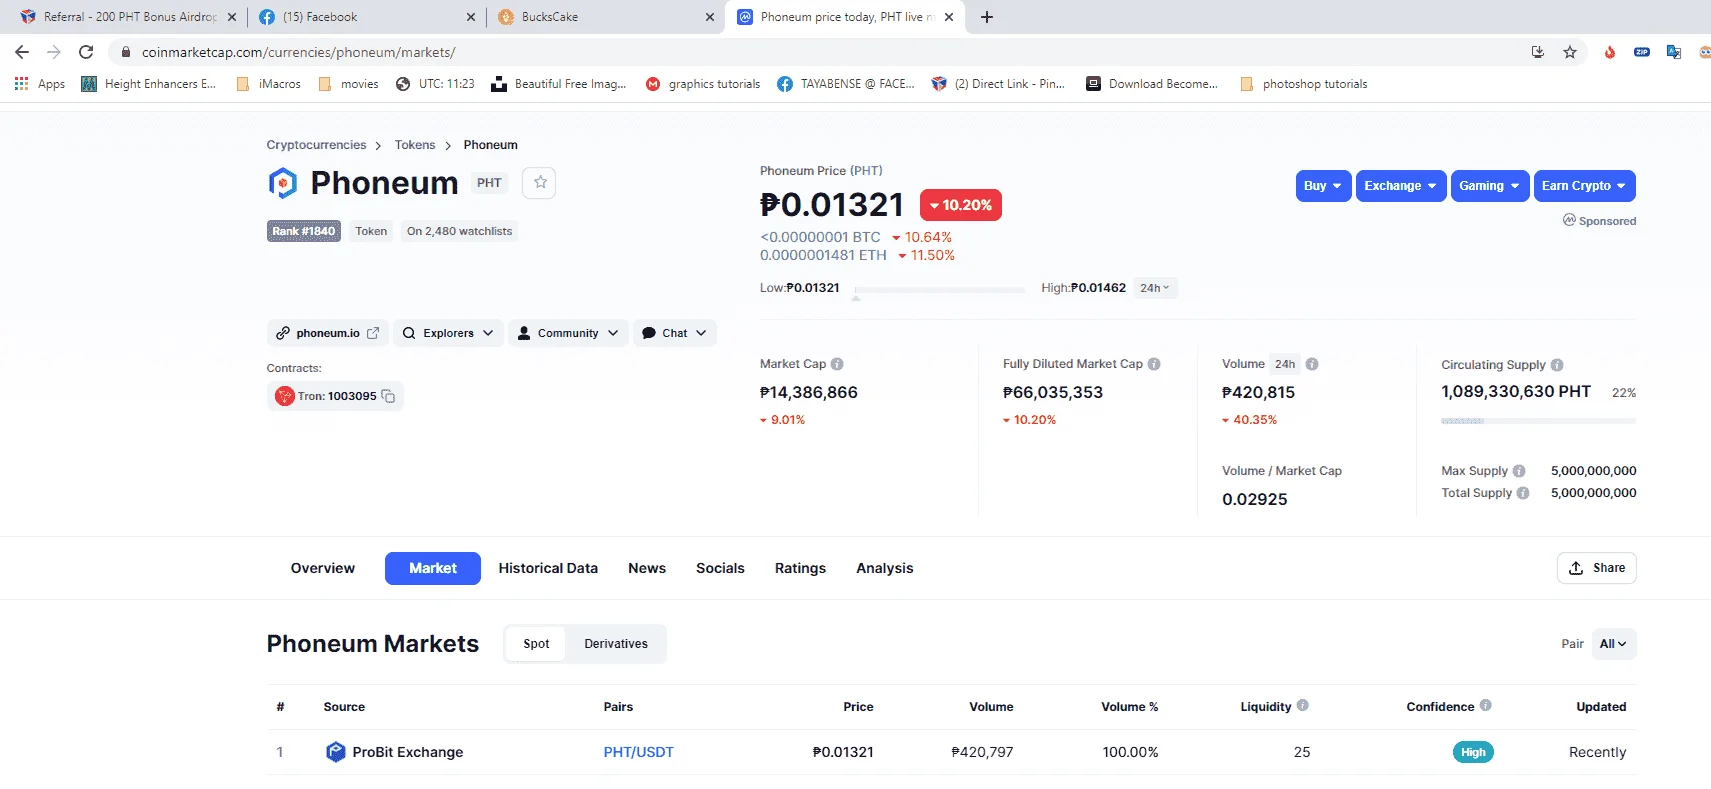Image resolution: width=1711 pixels, height=789 pixels.
Task: Open Max Supply info icon
Action: [x=1519, y=471]
